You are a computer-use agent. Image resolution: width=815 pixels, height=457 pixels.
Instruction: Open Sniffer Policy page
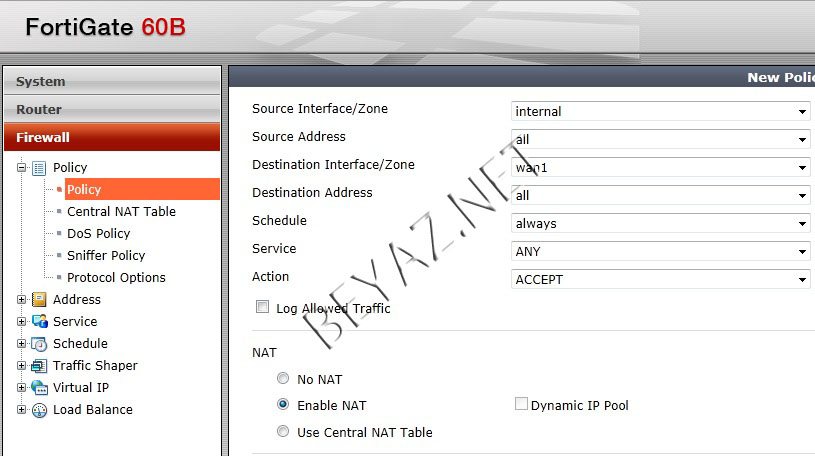tap(106, 255)
